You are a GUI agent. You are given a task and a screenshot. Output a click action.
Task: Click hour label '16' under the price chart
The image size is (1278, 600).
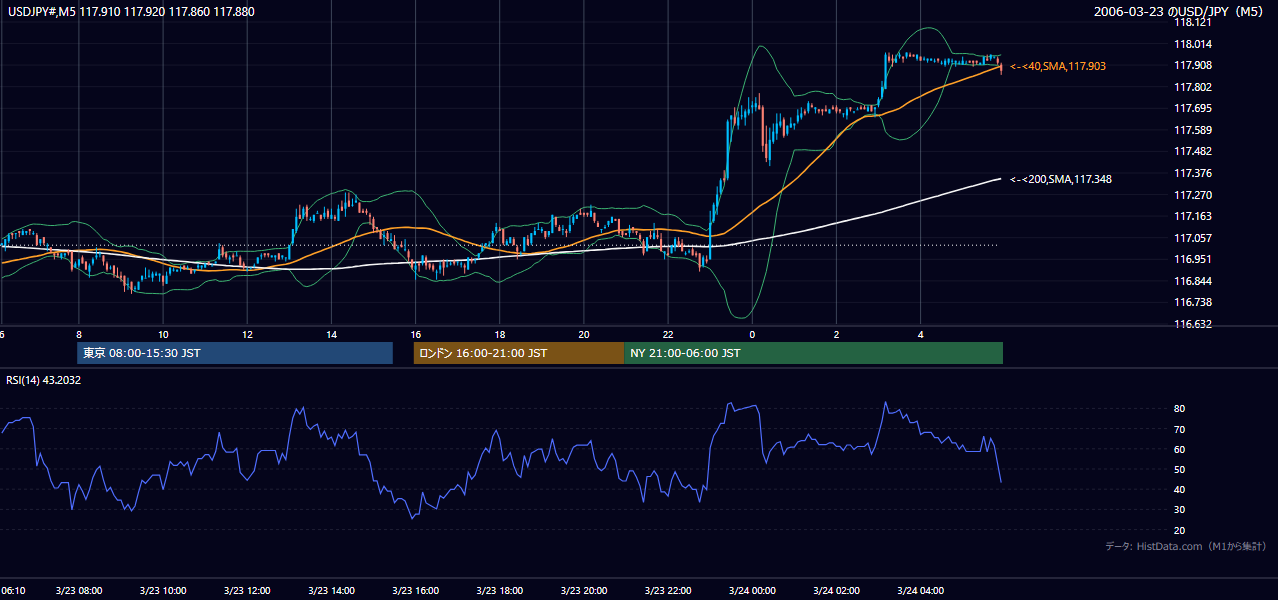[x=416, y=335]
